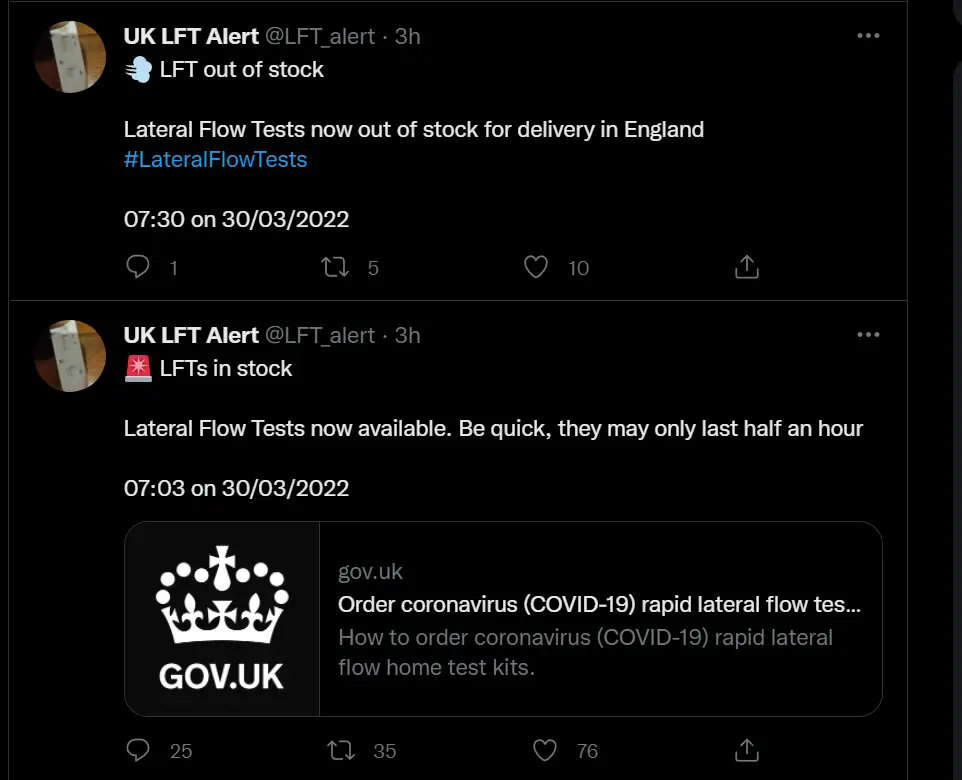This screenshot has width=962, height=780.
Task: Open more options for the in stock tweet
Action: pos(869,334)
